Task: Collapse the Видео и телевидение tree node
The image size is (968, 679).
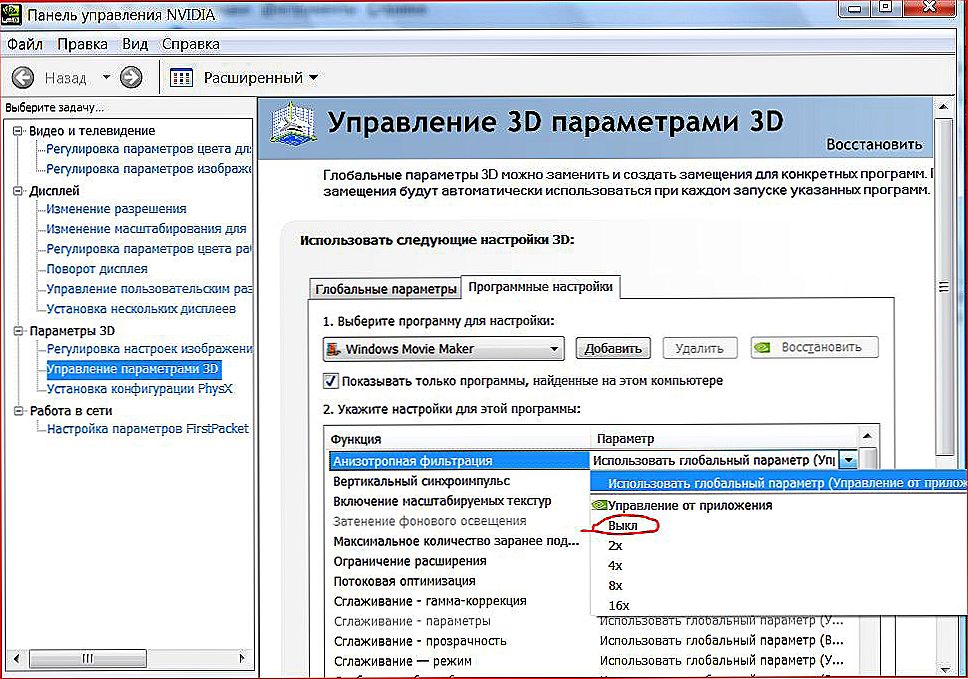Action: [x=18, y=131]
